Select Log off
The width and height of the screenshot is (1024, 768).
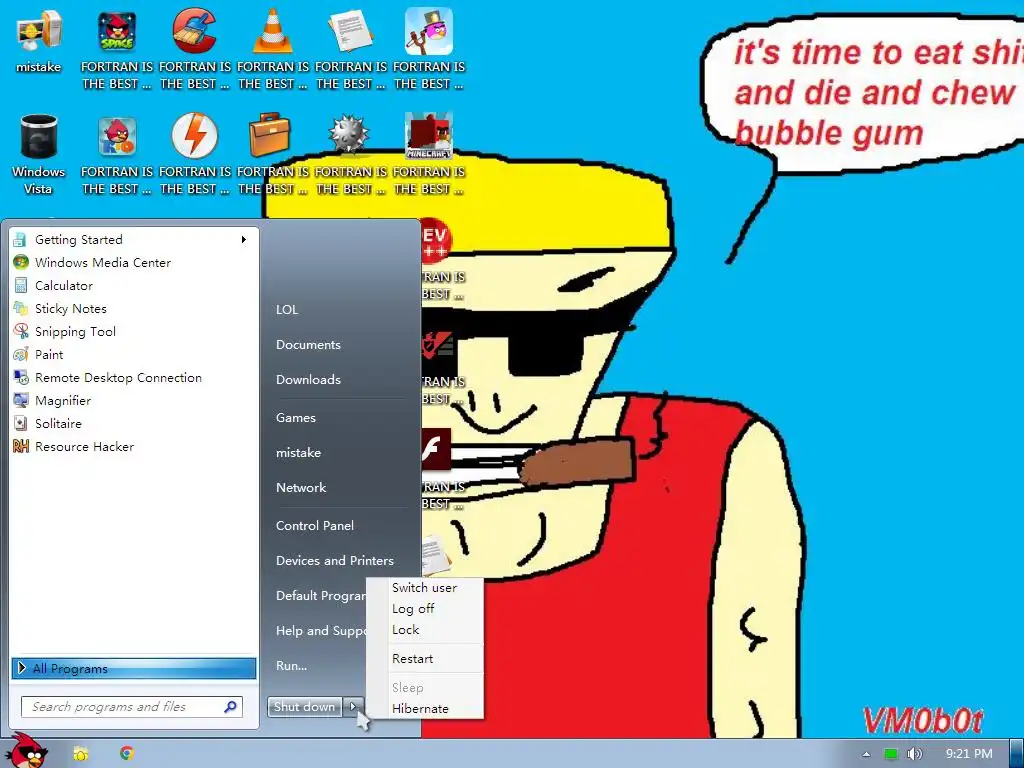(x=413, y=609)
